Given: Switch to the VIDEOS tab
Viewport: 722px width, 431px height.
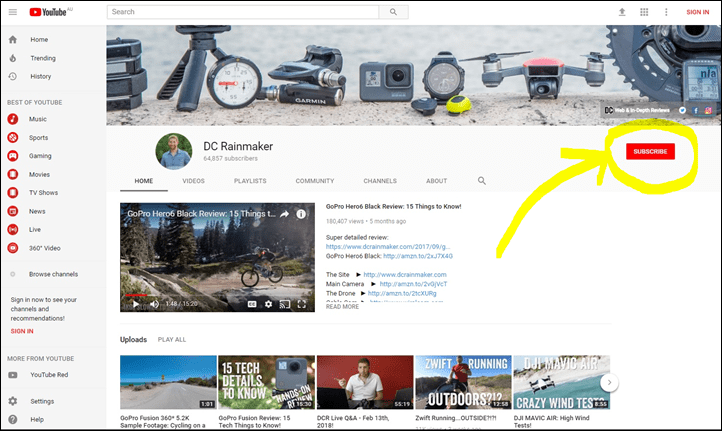Looking at the screenshot, I should pos(193,181).
